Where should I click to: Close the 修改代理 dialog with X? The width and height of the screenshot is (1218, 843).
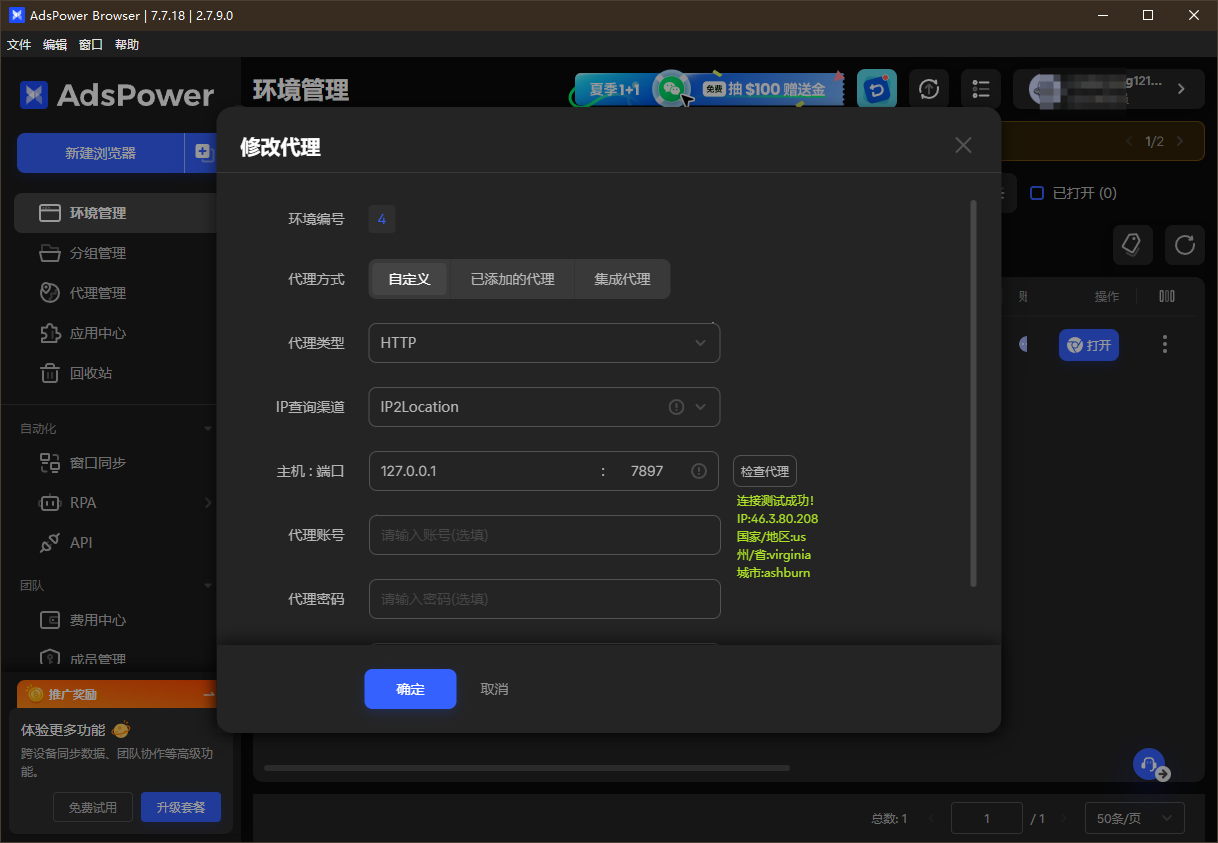(963, 145)
